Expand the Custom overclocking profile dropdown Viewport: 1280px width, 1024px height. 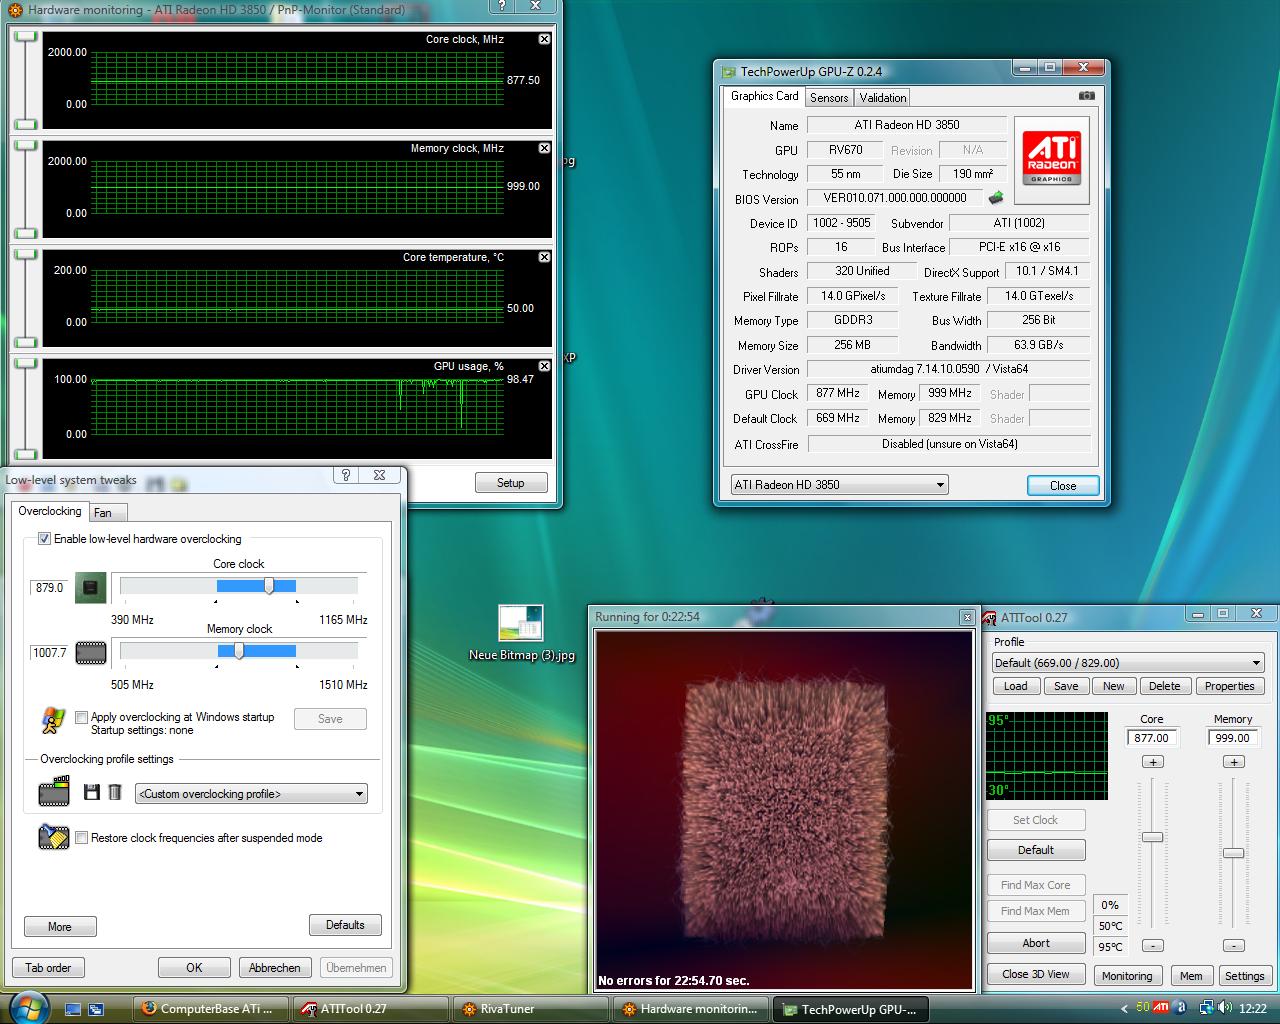pyautogui.click(x=251, y=794)
